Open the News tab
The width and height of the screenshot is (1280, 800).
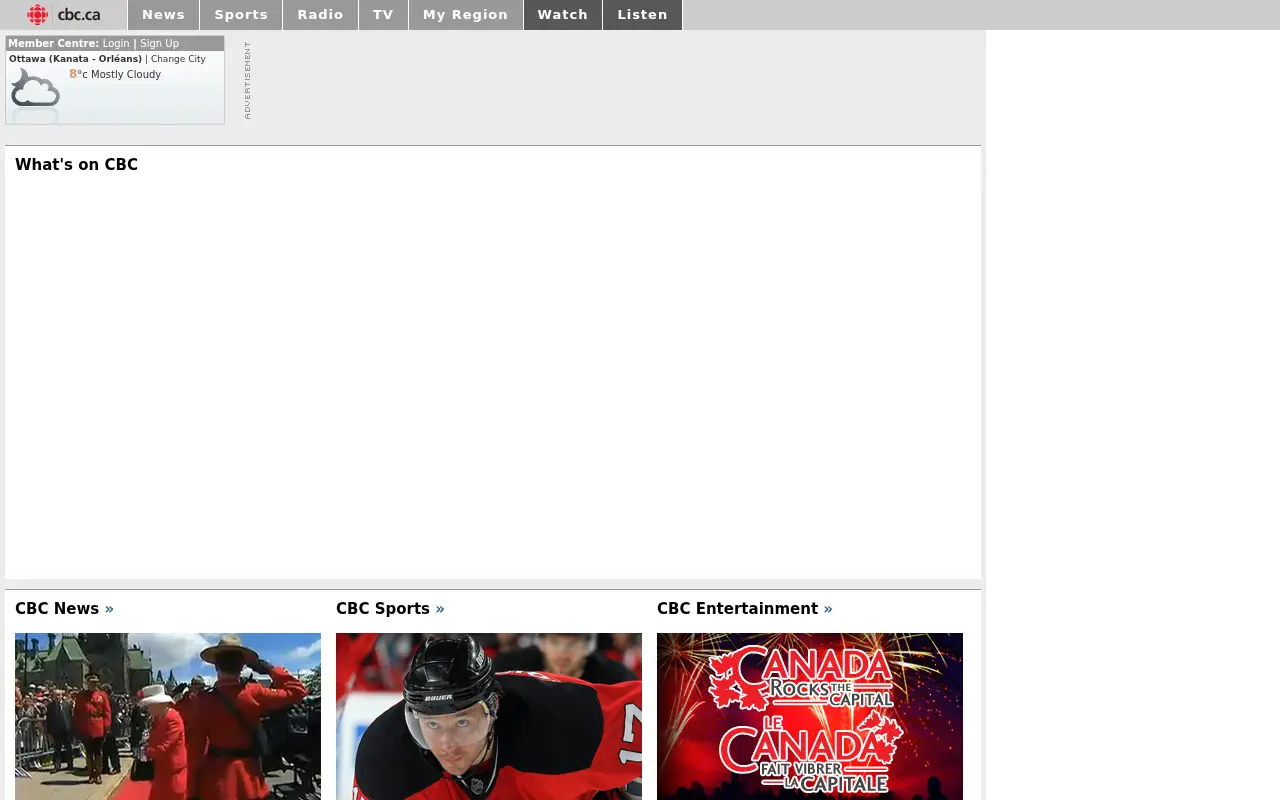coord(163,15)
